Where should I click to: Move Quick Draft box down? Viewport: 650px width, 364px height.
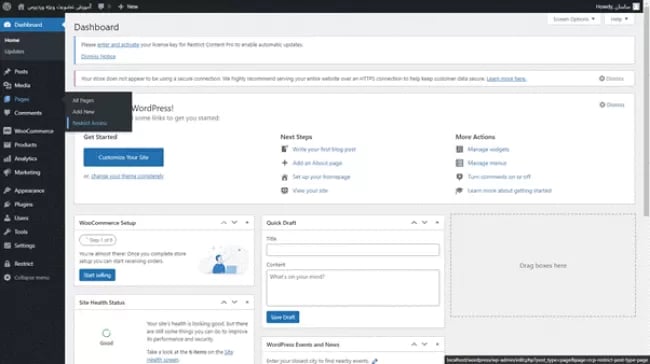coord(424,223)
